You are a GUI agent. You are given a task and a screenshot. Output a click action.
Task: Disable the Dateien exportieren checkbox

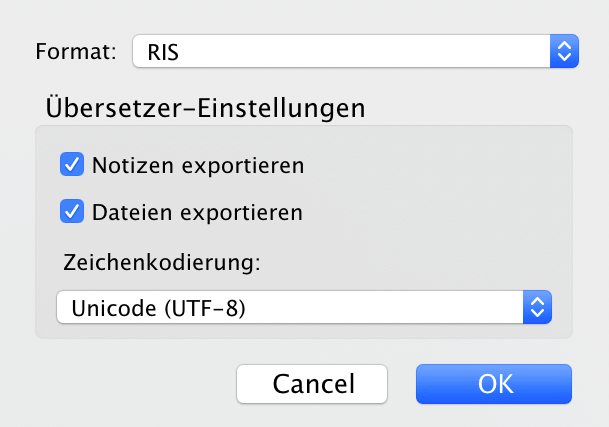click(72, 212)
